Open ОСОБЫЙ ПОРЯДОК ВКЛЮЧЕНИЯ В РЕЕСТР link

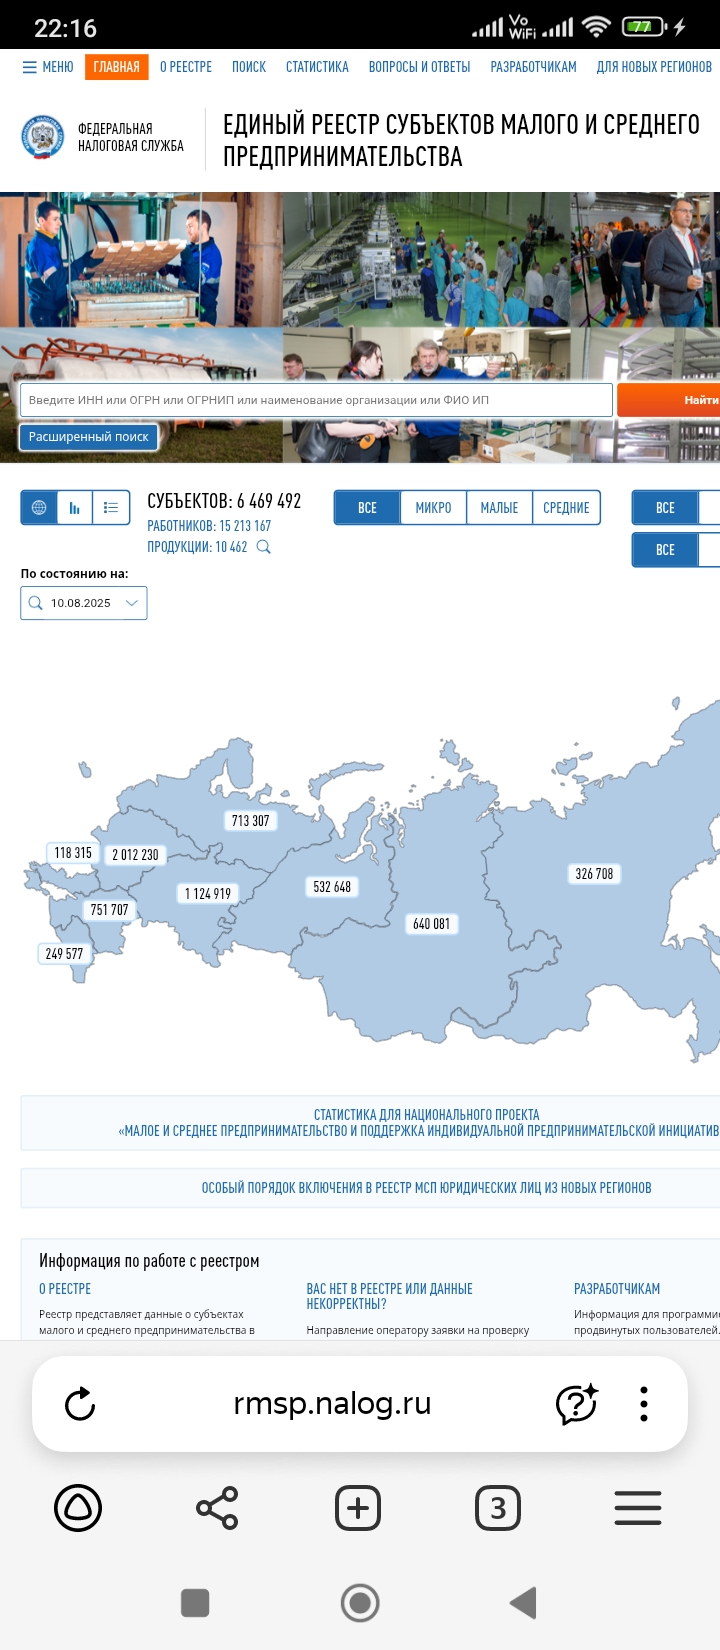(426, 1188)
